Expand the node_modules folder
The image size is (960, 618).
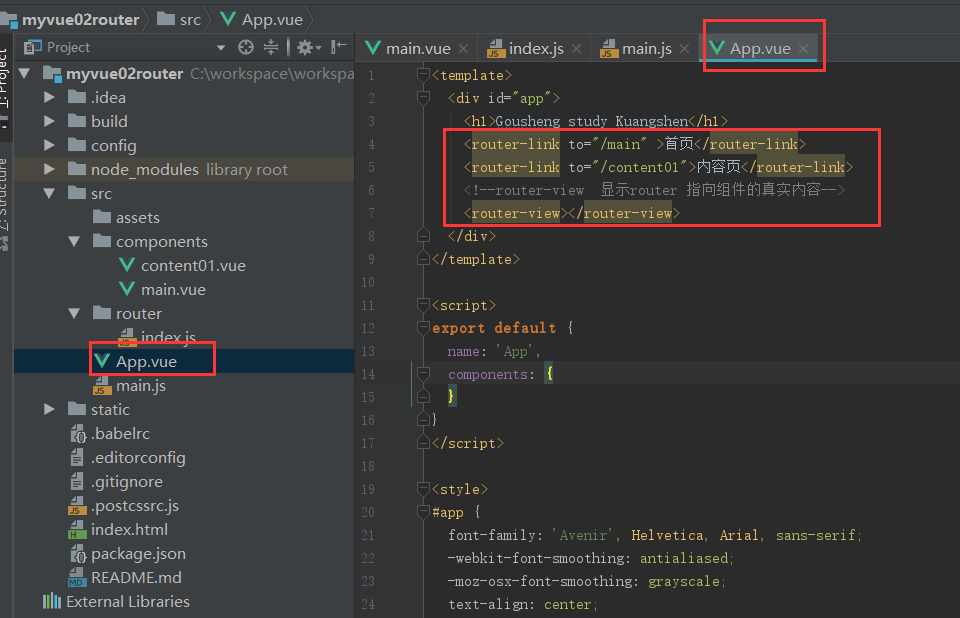tap(50, 169)
